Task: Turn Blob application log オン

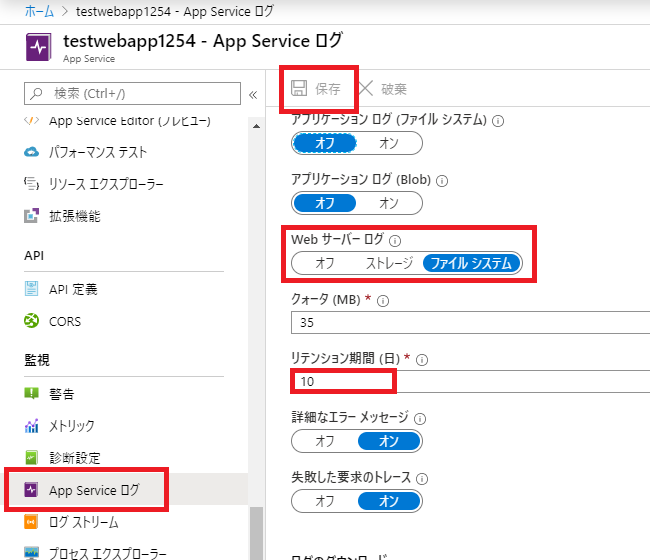Action: click(x=389, y=203)
